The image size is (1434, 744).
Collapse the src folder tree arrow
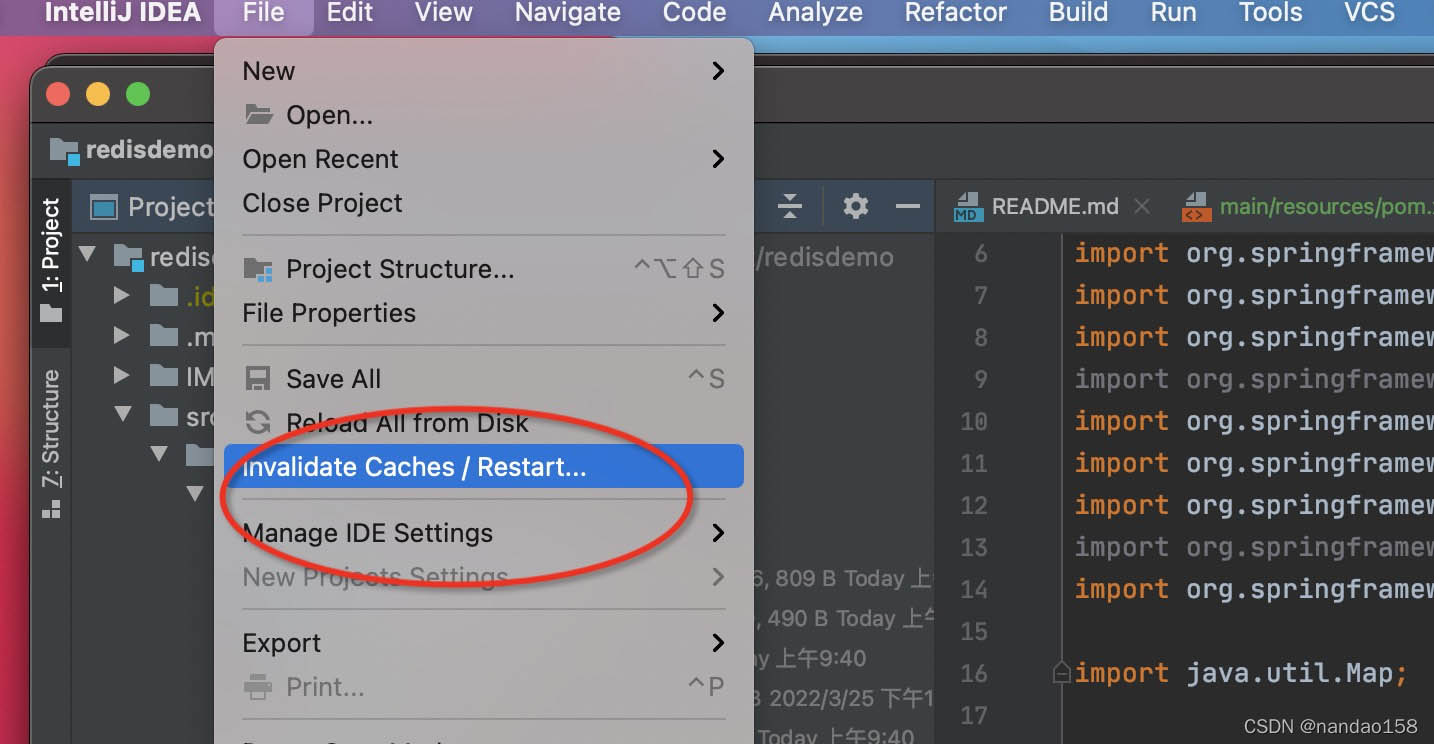click(123, 413)
